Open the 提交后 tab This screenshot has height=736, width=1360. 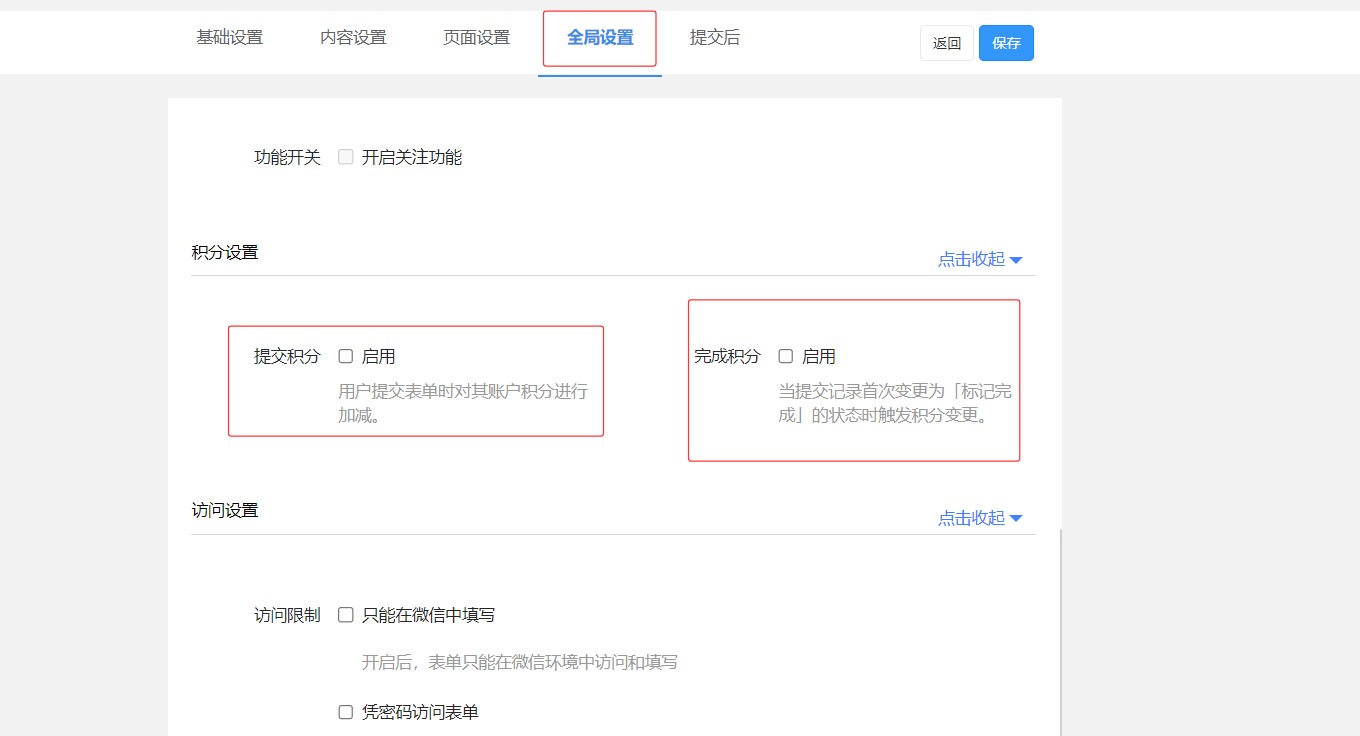[x=714, y=38]
